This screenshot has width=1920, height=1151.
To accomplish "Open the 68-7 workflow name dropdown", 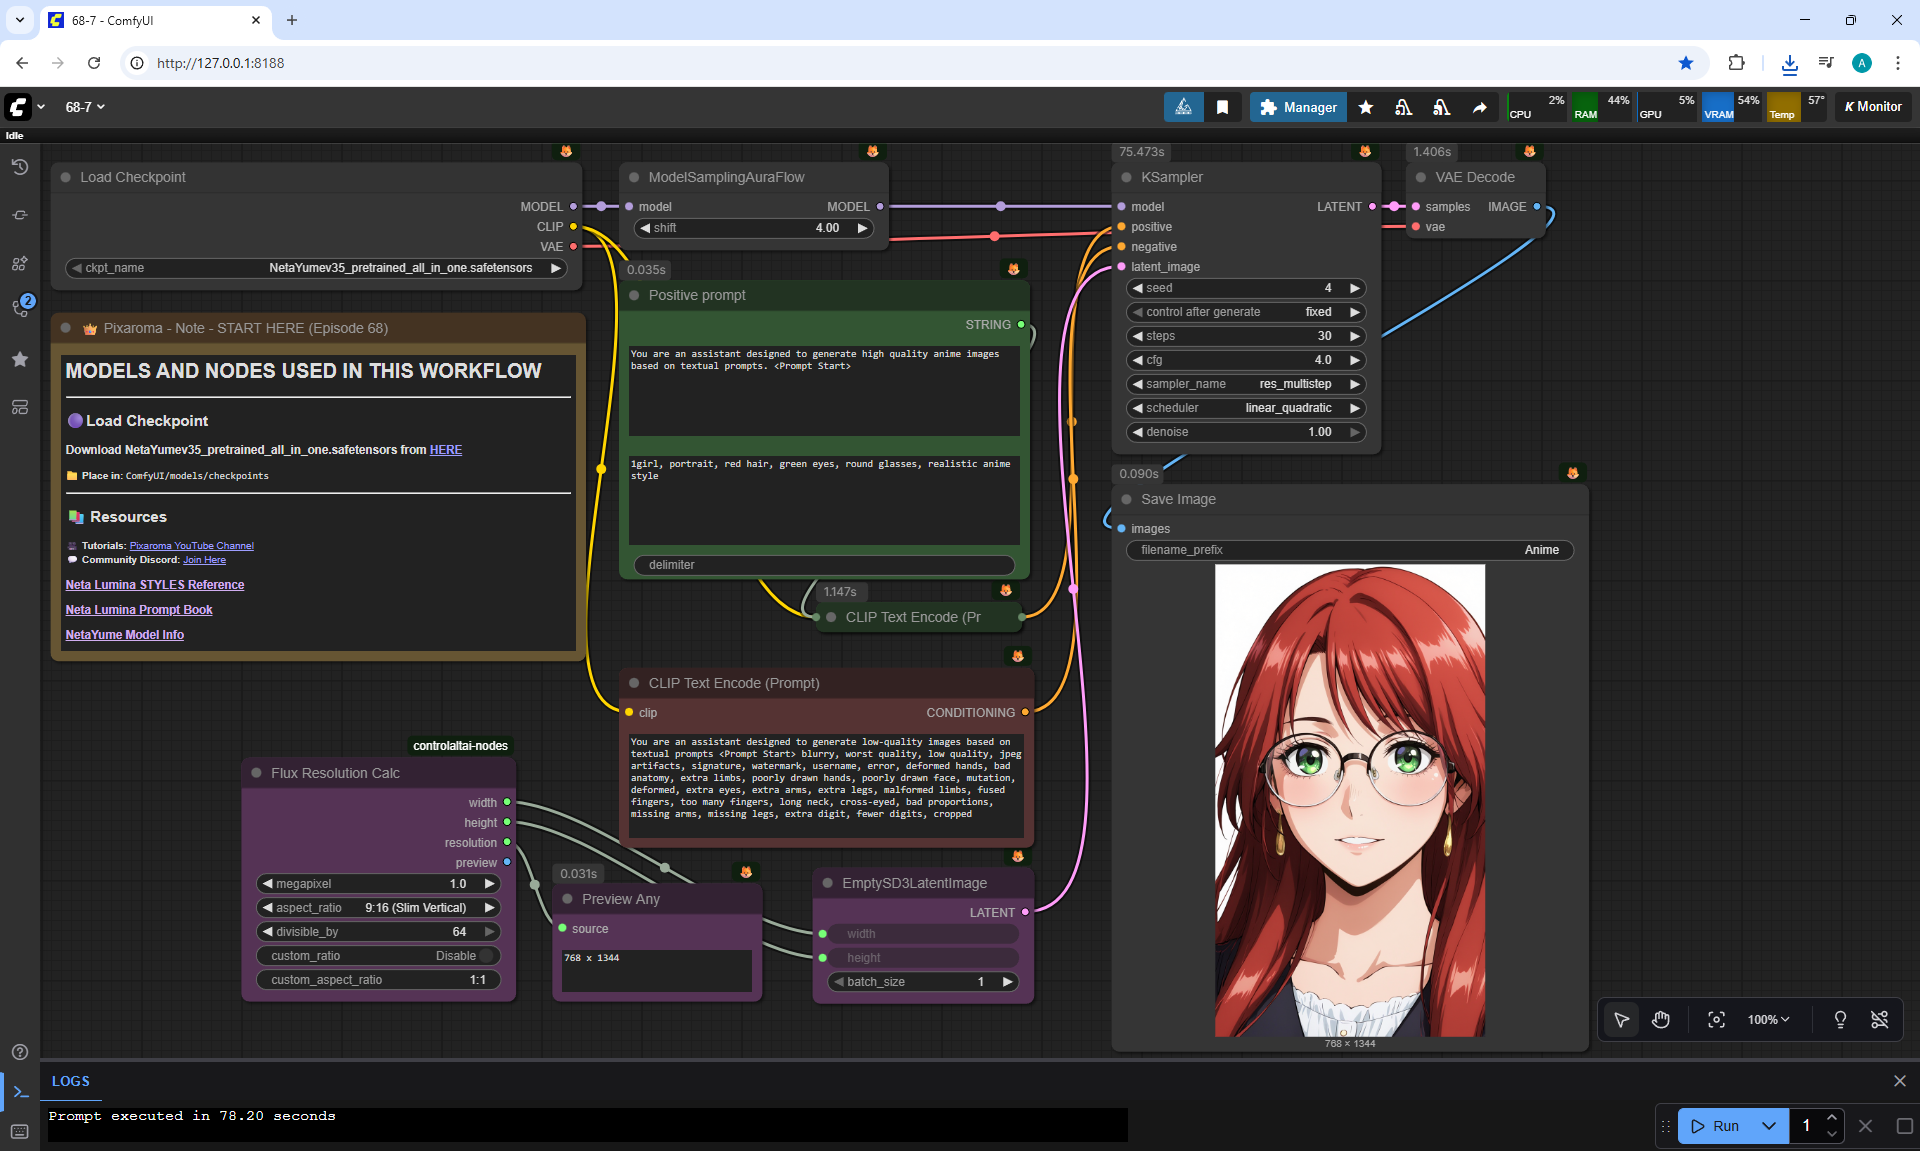I will 85,107.
